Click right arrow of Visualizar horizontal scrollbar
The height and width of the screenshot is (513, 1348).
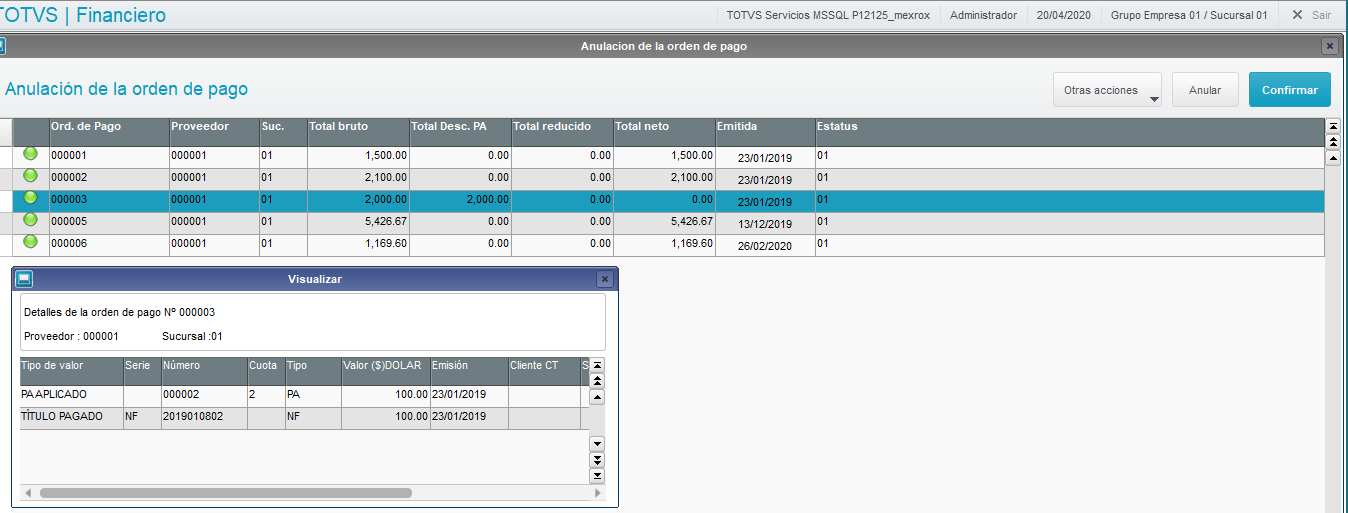click(x=598, y=493)
